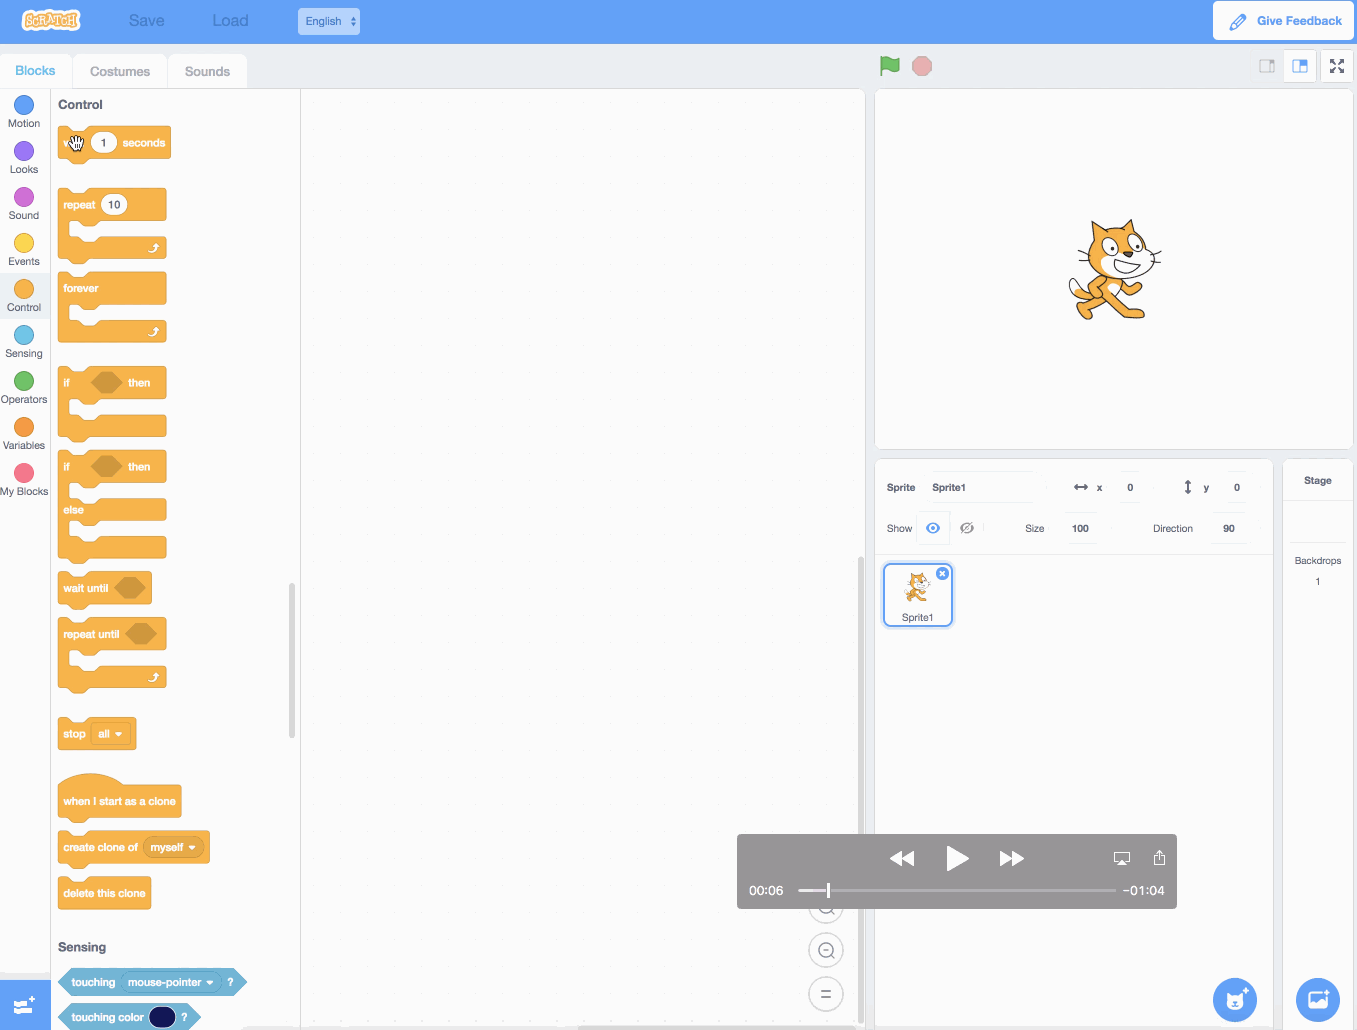Delete Sprite1 with its X button

942,573
